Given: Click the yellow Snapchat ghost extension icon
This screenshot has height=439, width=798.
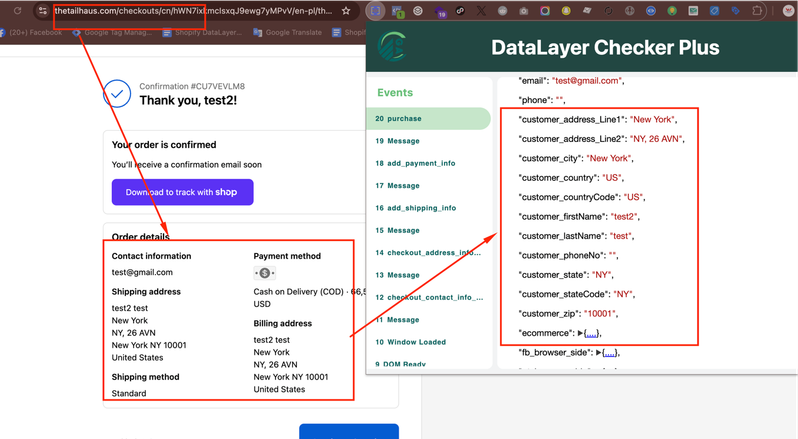Looking at the screenshot, I should point(566,11).
